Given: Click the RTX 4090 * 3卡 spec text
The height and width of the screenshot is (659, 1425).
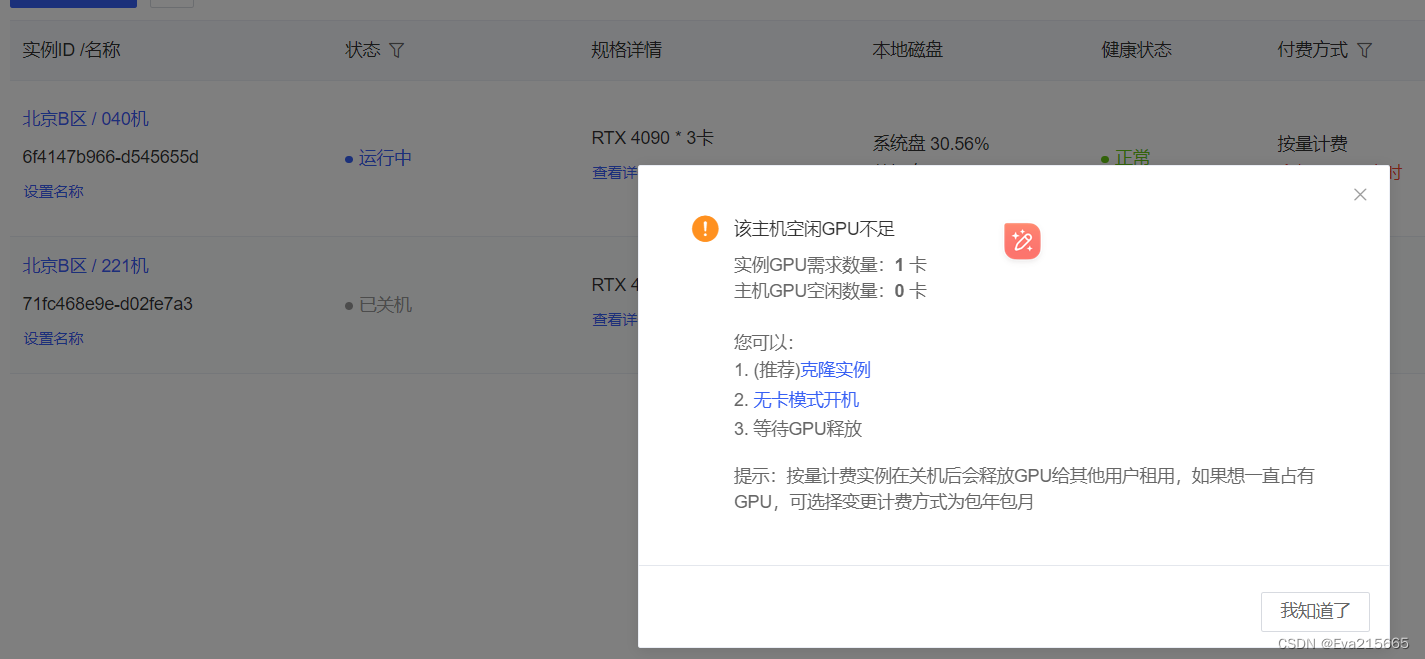Looking at the screenshot, I should point(653,138).
